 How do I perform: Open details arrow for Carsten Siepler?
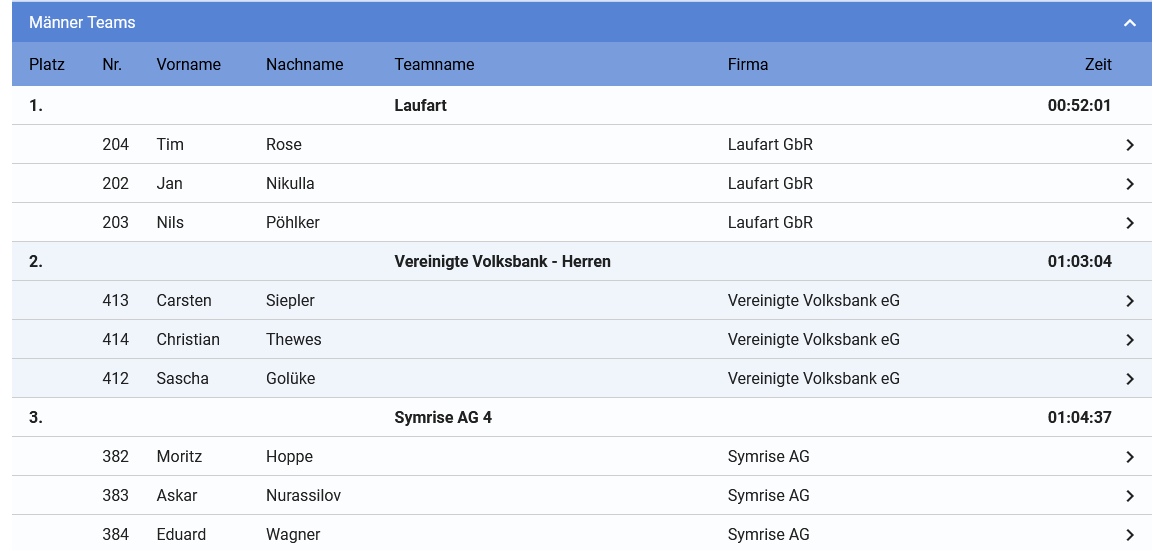click(x=1129, y=301)
